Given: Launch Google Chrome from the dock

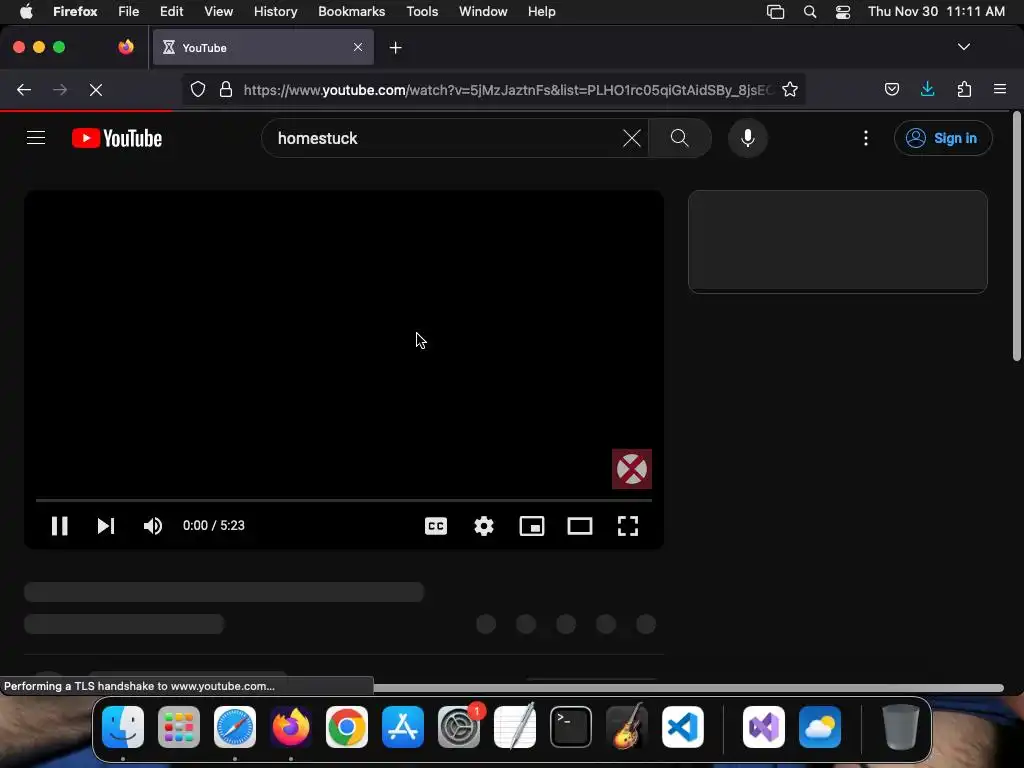Looking at the screenshot, I should pyautogui.click(x=347, y=727).
